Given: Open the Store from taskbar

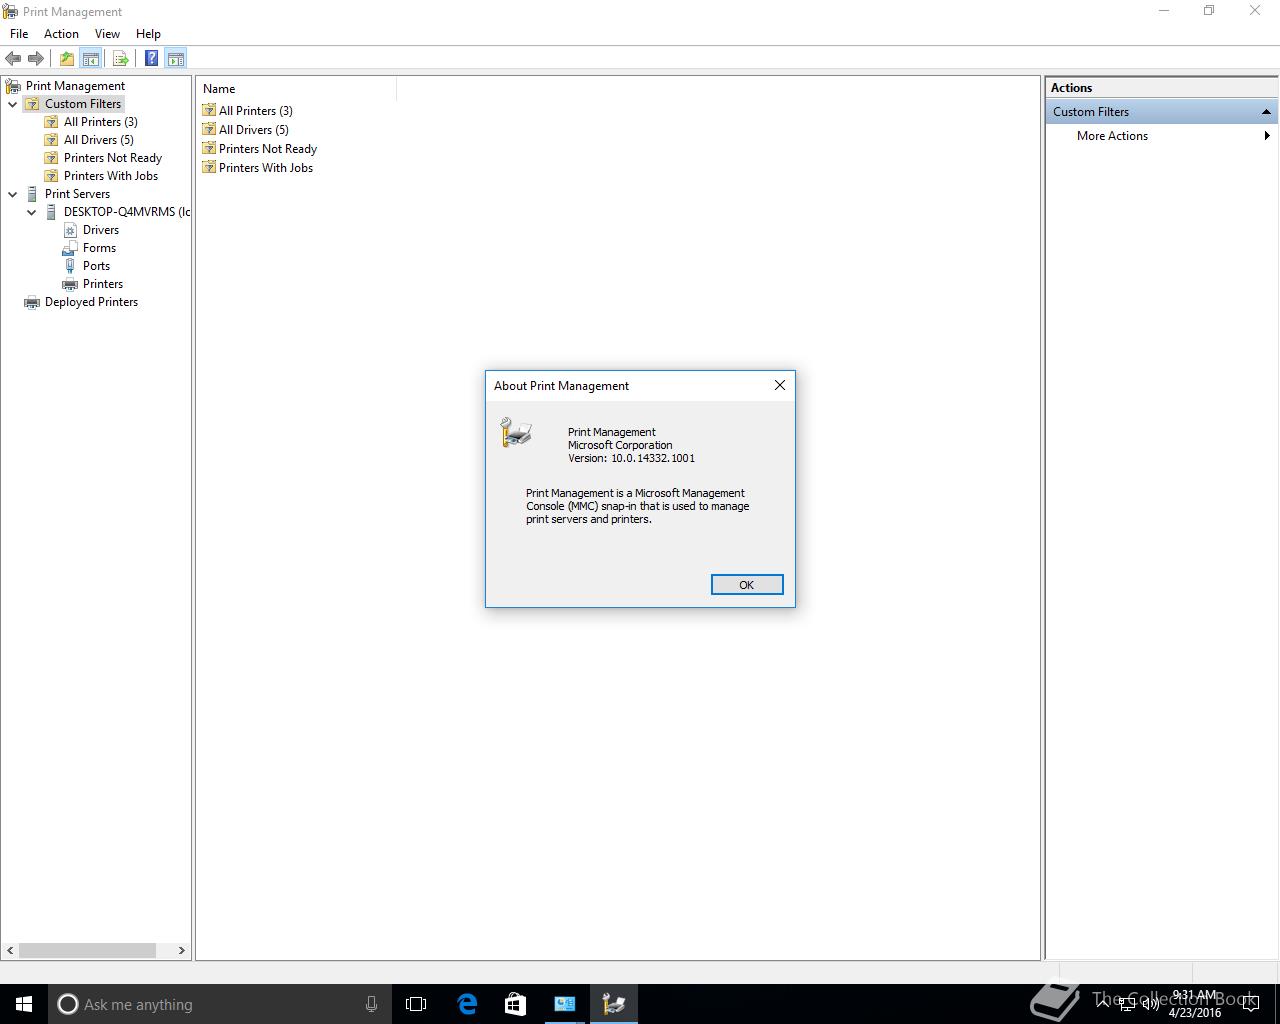Looking at the screenshot, I should pos(515,1004).
